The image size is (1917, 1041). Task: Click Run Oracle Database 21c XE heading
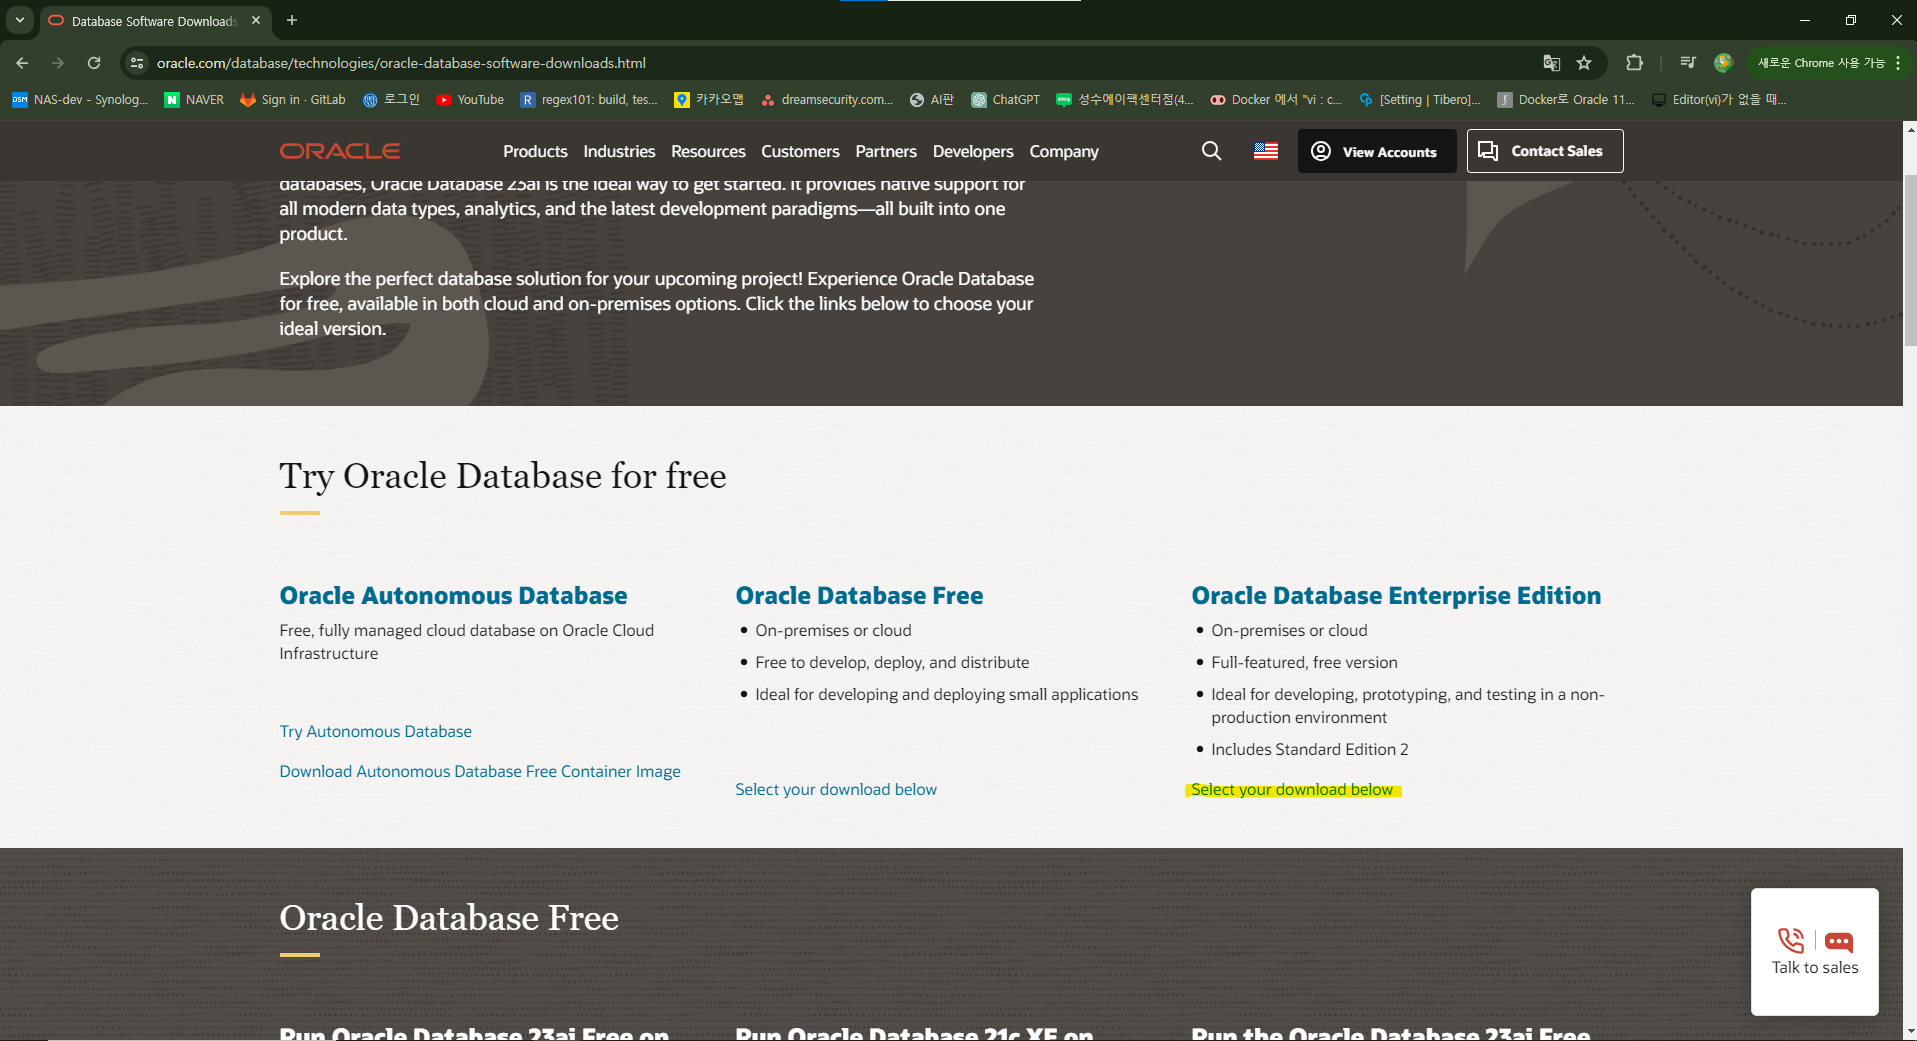(914, 1033)
